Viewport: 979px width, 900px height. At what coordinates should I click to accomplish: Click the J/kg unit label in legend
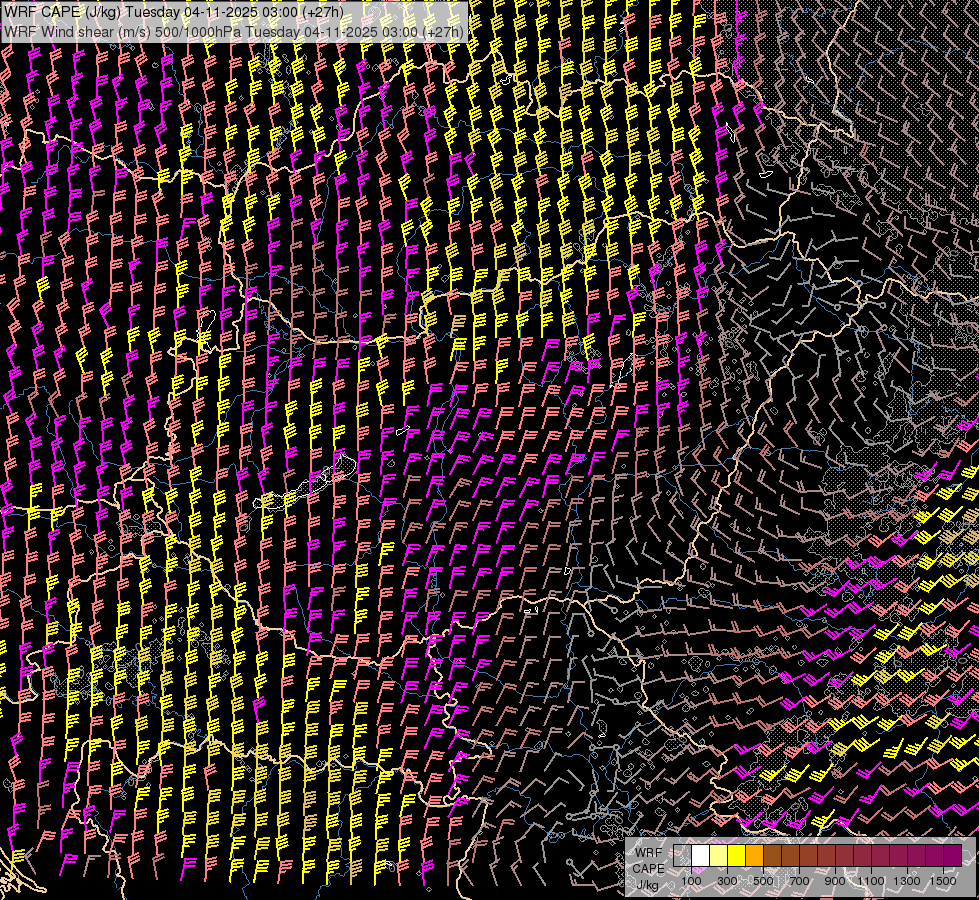[x=647, y=884]
